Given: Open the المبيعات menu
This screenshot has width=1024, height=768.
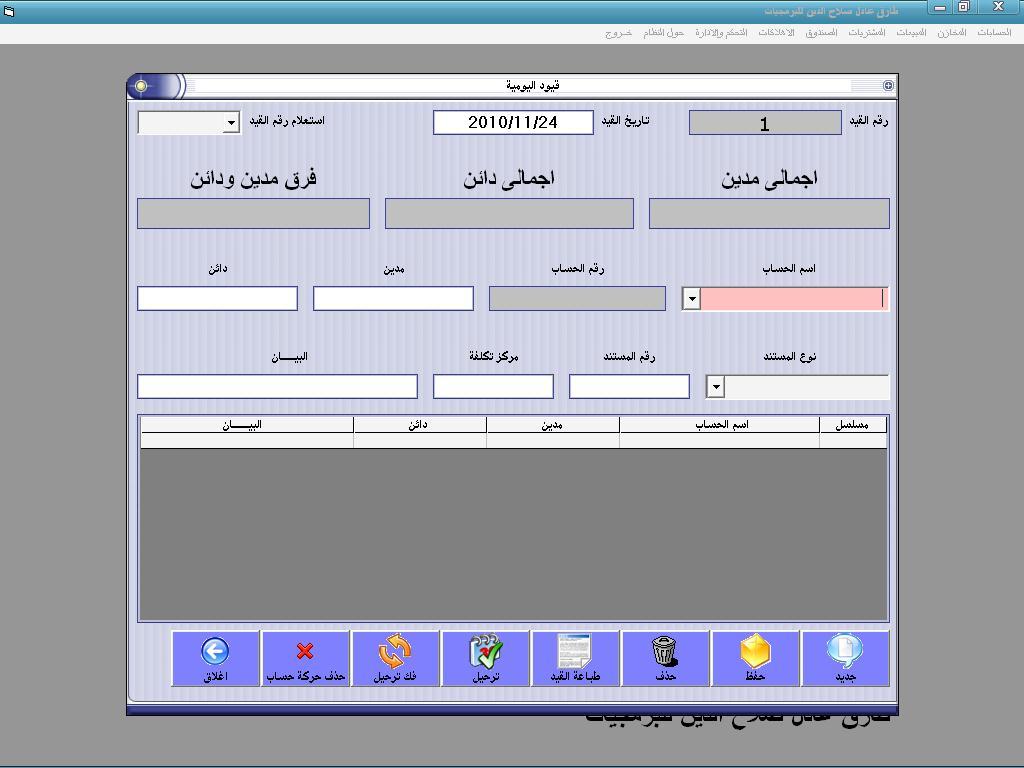Looking at the screenshot, I should (x=911, y=33).
